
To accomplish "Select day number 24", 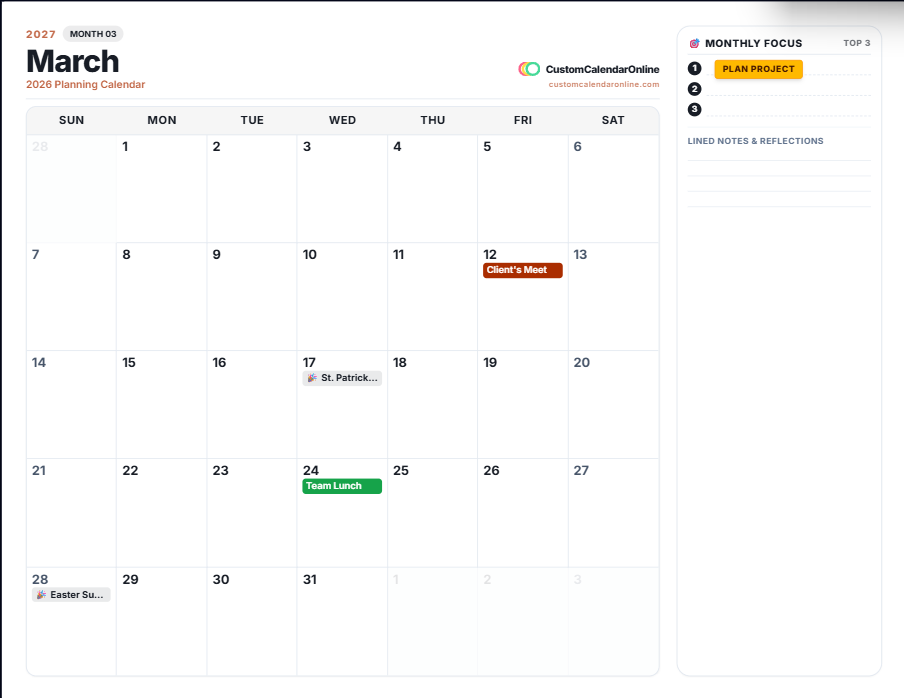I will point(311,471).
